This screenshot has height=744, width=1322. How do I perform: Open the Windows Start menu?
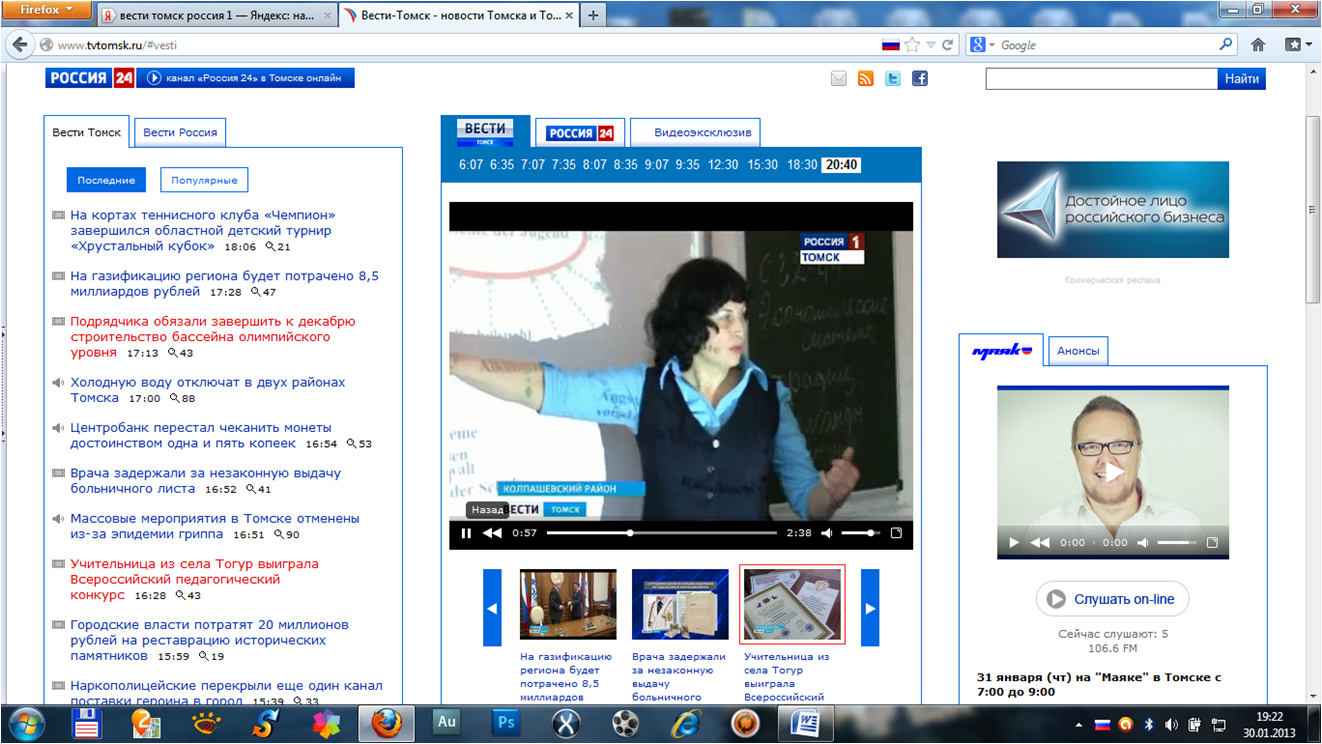[26, 724]
